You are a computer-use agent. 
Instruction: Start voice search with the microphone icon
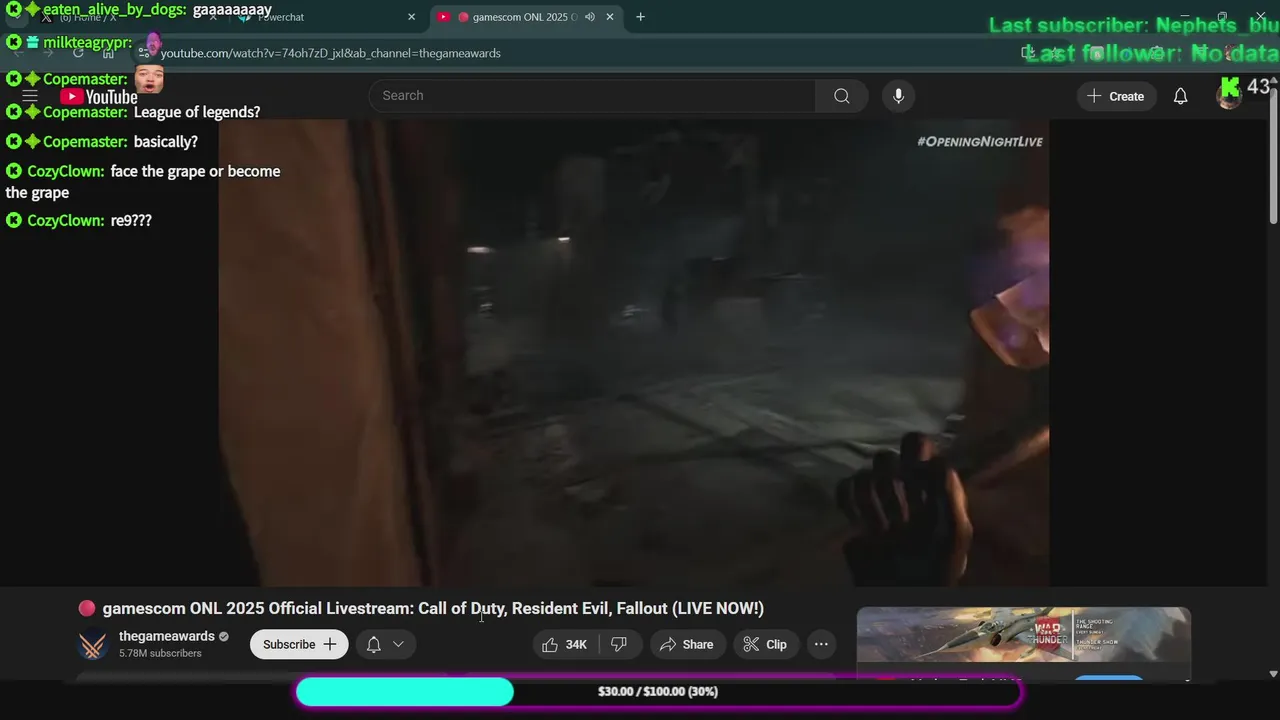tap(898, 96)
